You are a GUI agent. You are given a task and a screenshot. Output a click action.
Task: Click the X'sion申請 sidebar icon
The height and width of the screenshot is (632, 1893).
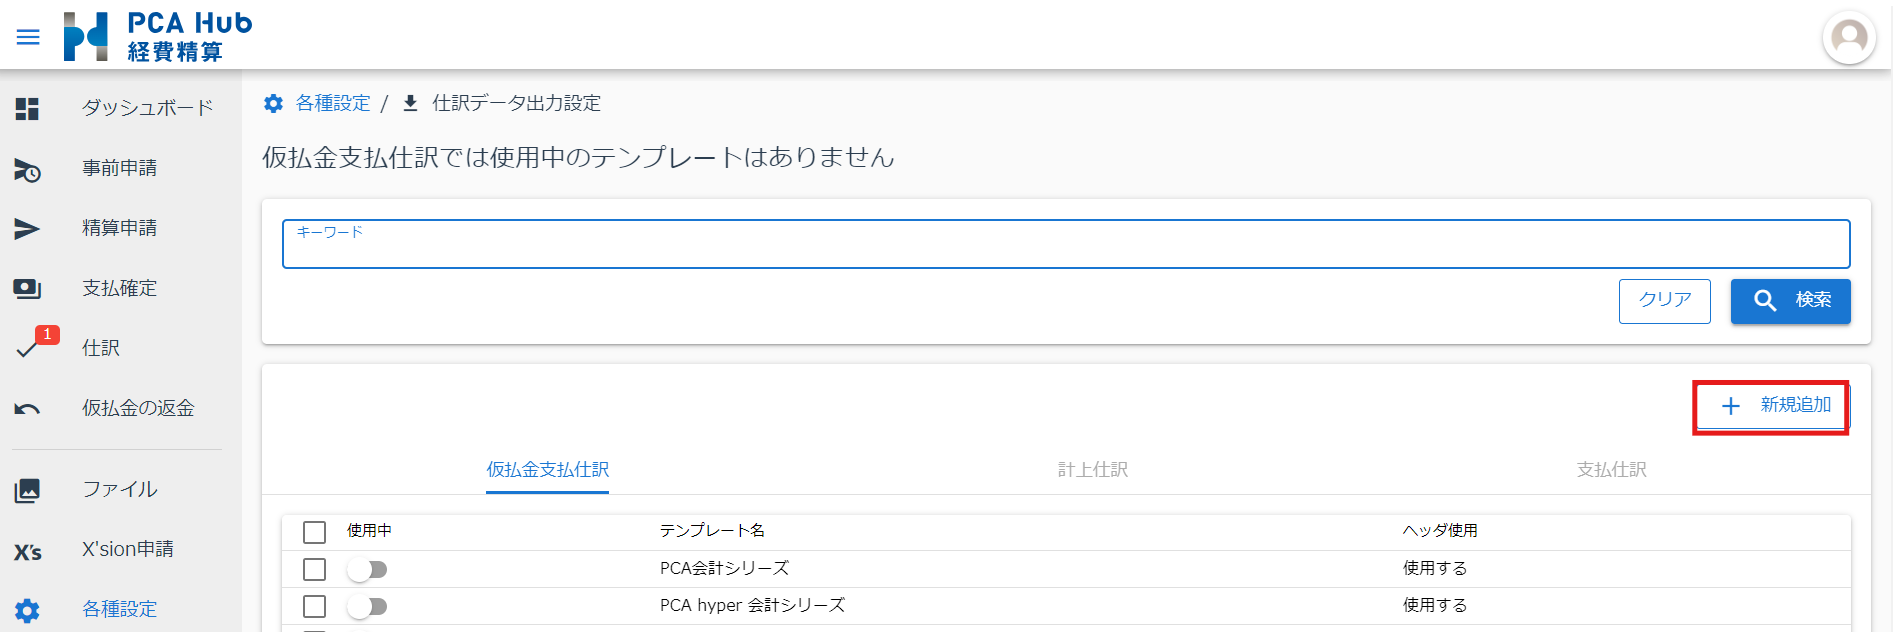(27, 551)
